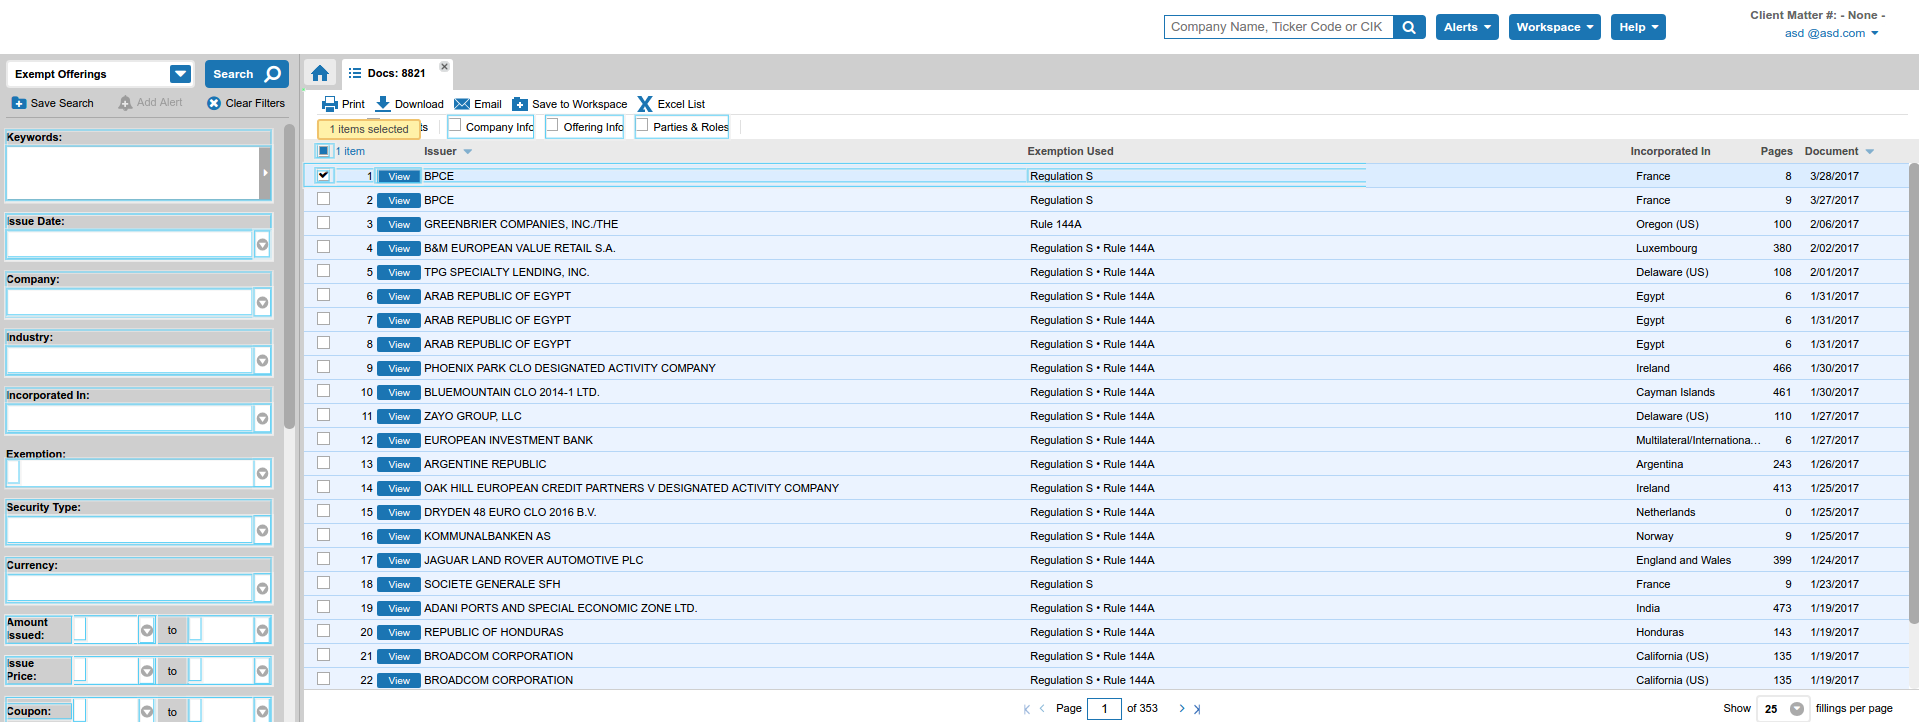
Task: Download the selected filings
Action: tap(409, 104)
